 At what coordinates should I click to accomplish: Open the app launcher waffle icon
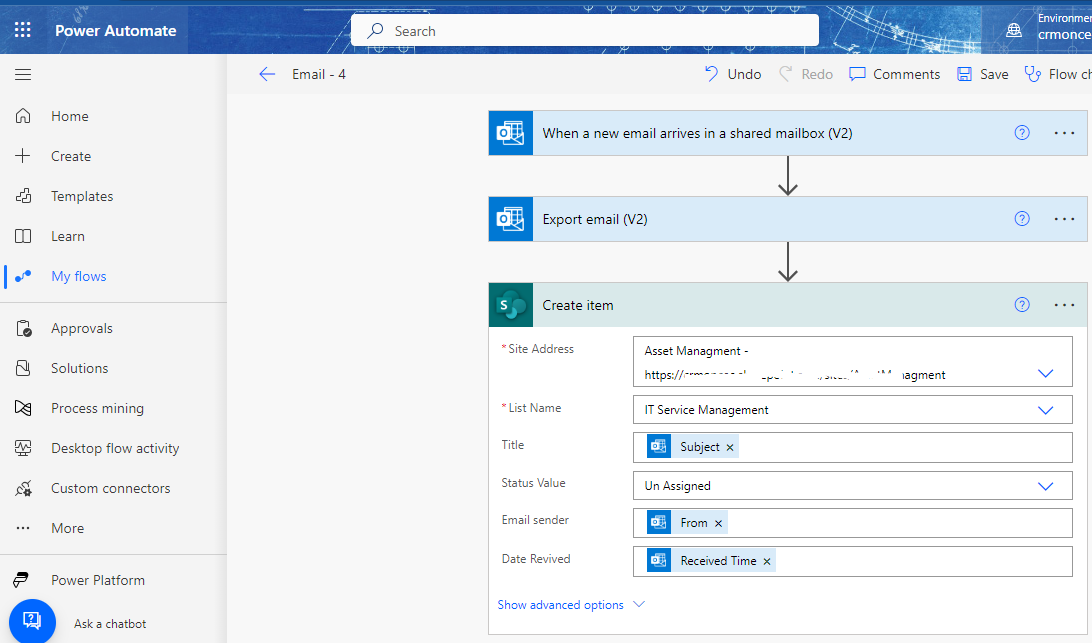tap(23, 30)
